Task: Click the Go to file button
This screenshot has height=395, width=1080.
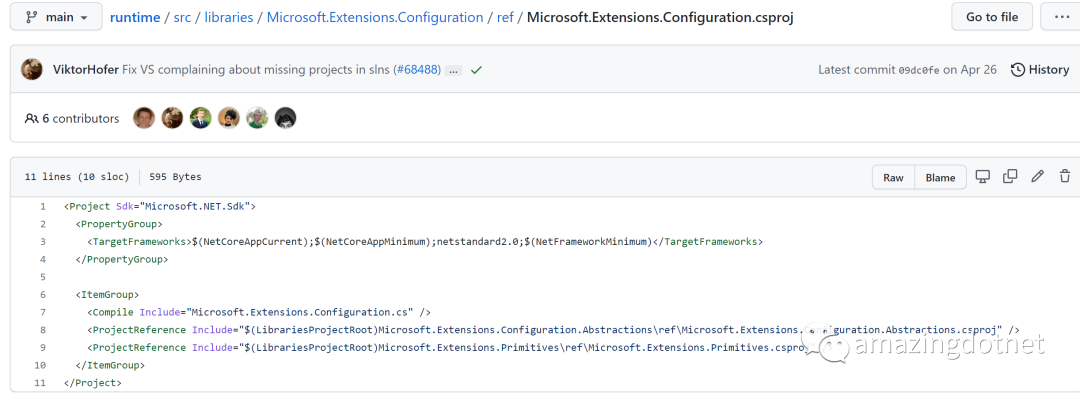Action: [x=993, y=17]
